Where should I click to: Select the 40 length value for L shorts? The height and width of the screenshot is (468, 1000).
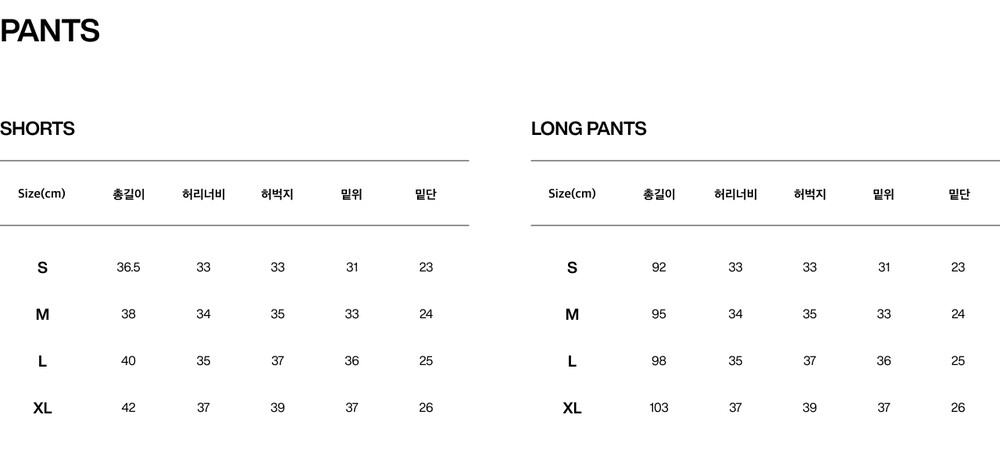[129, 361]
